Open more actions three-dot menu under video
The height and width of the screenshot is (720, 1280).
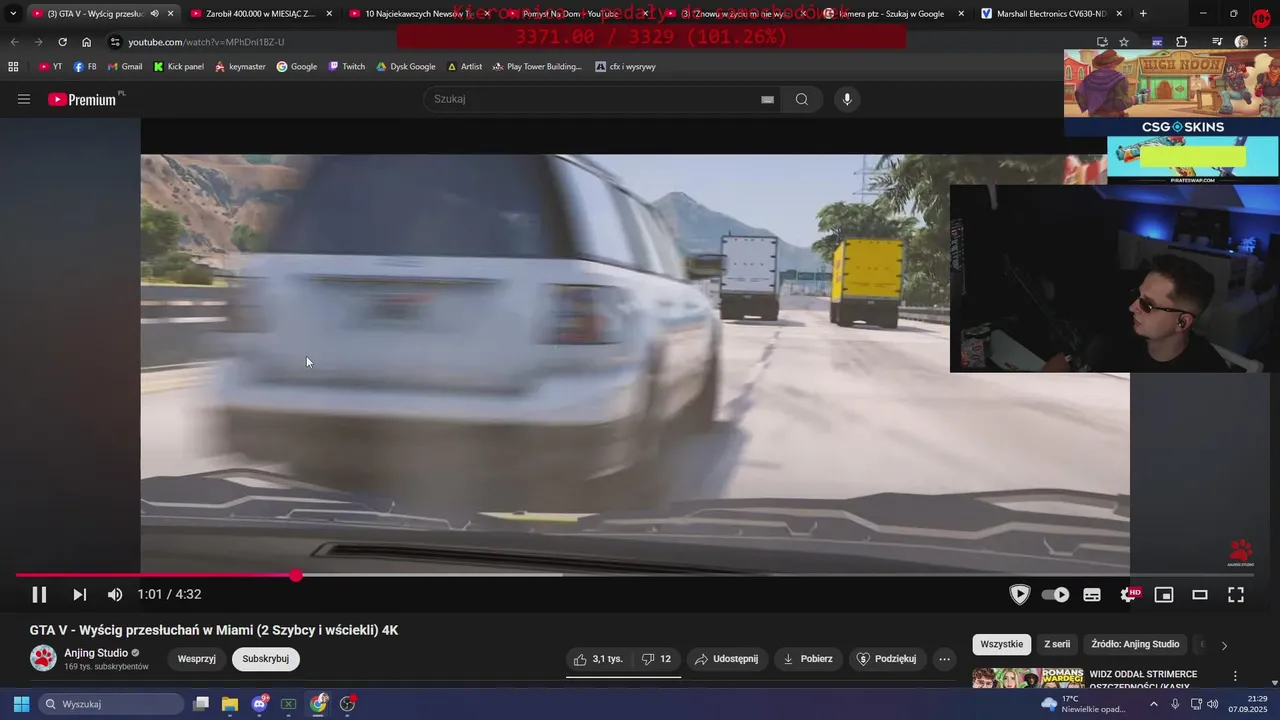[944, 659]
